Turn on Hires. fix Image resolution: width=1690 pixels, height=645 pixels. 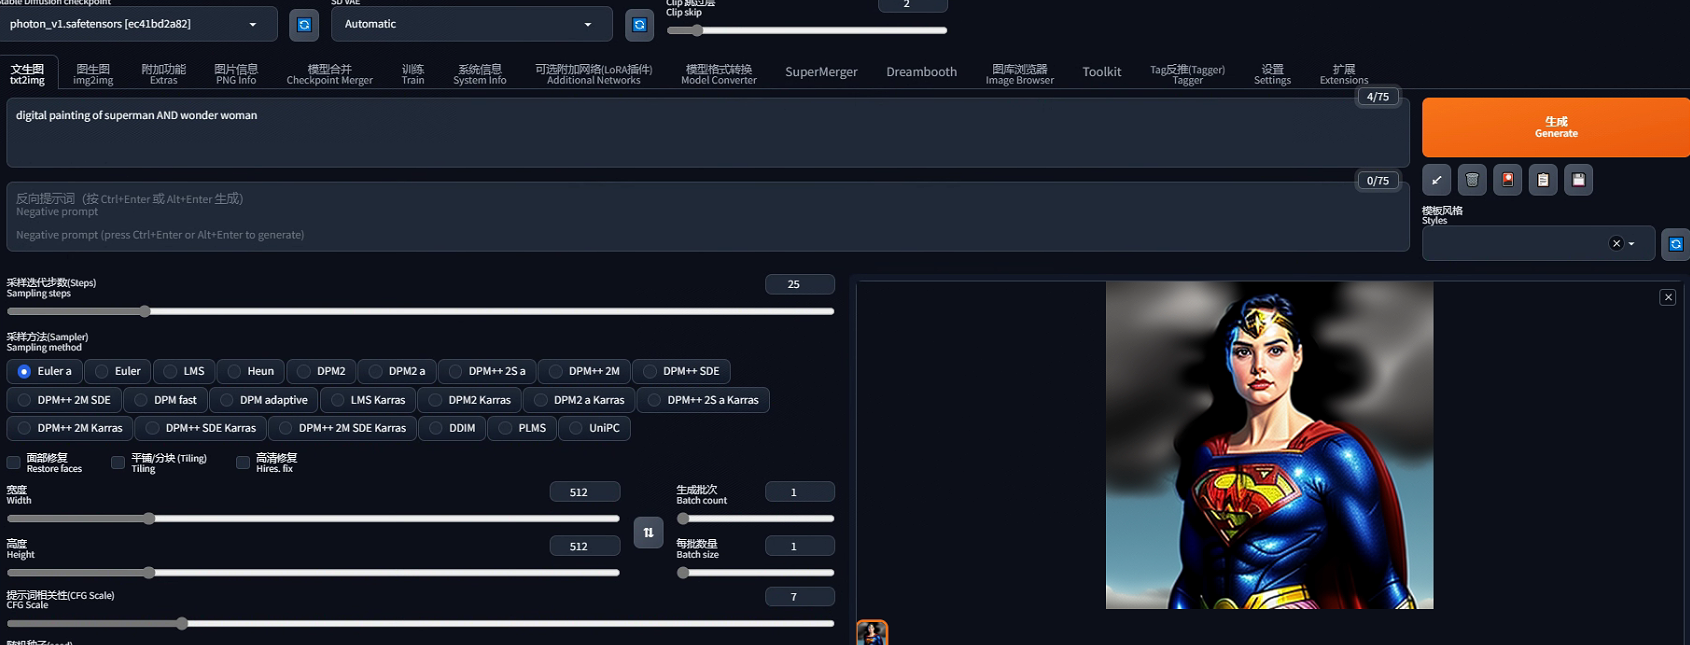point(243,462)
